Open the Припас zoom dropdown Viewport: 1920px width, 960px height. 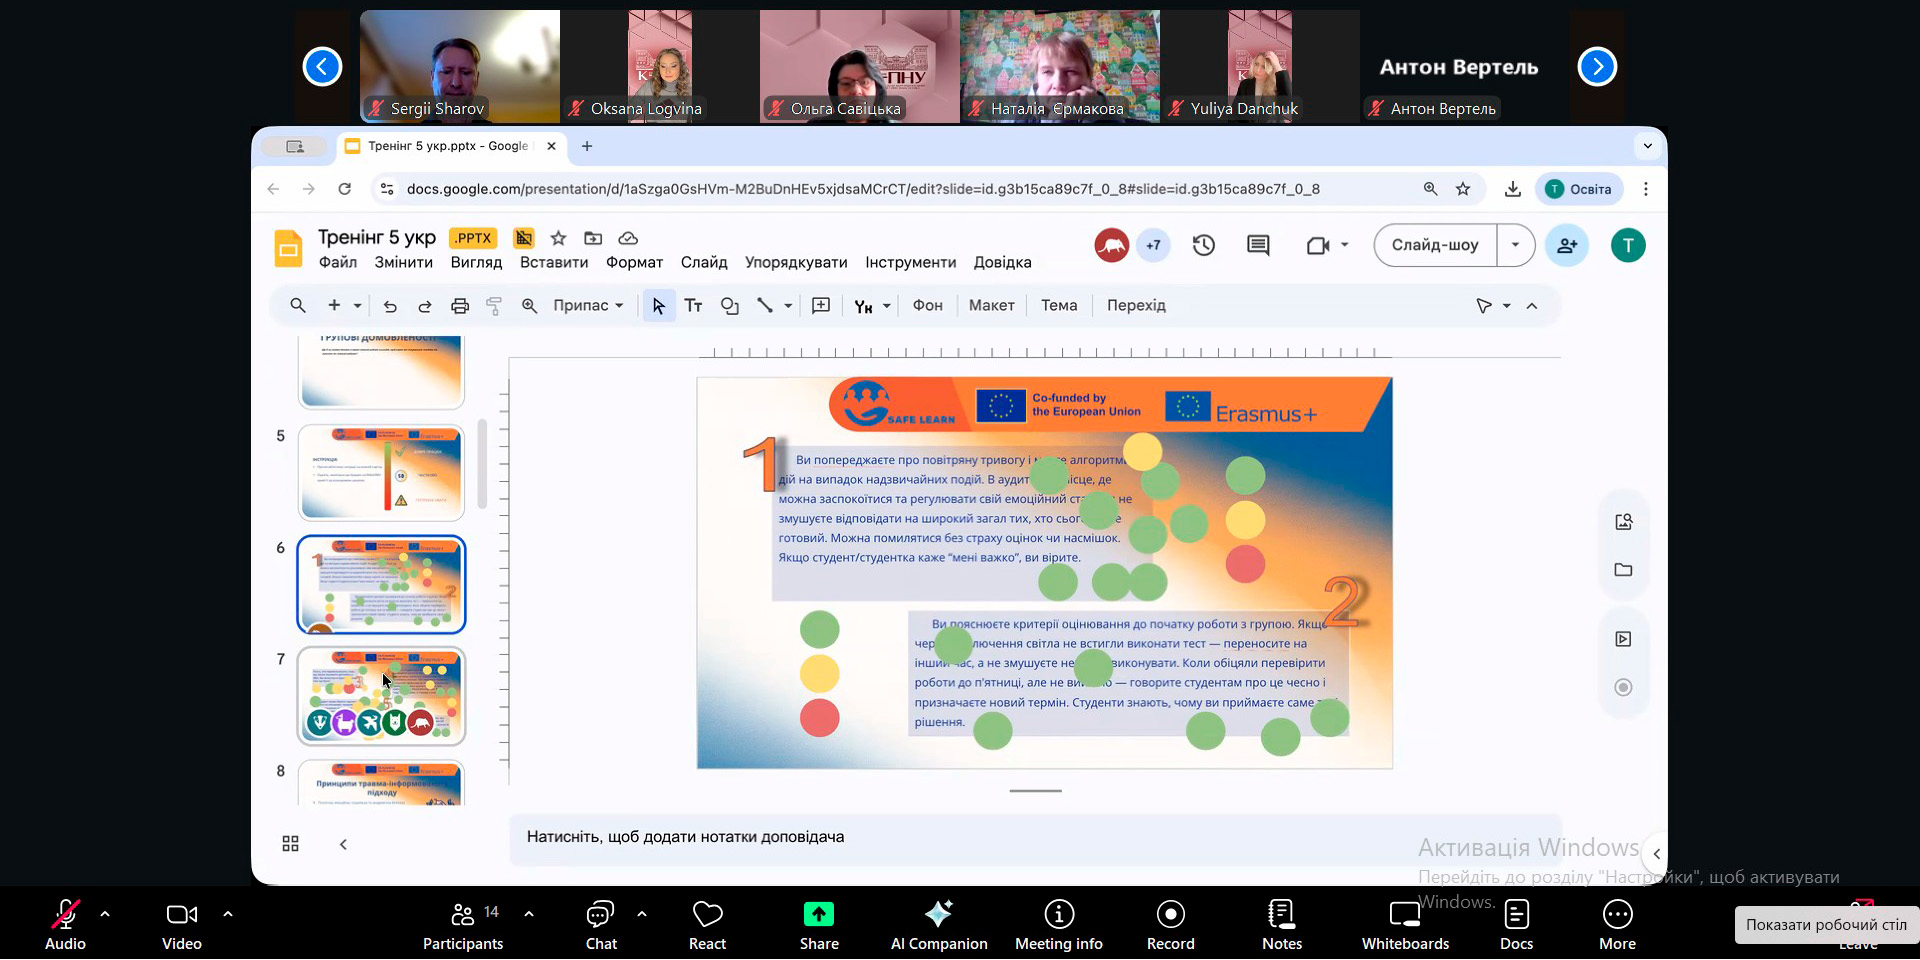pos(588,306)
